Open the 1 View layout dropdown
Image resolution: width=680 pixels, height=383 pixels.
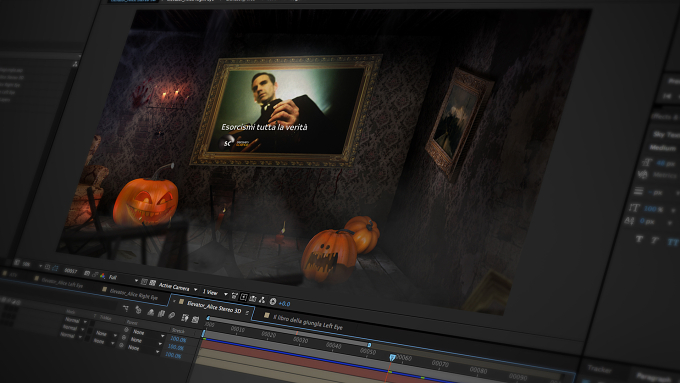(x=215, y=293)
